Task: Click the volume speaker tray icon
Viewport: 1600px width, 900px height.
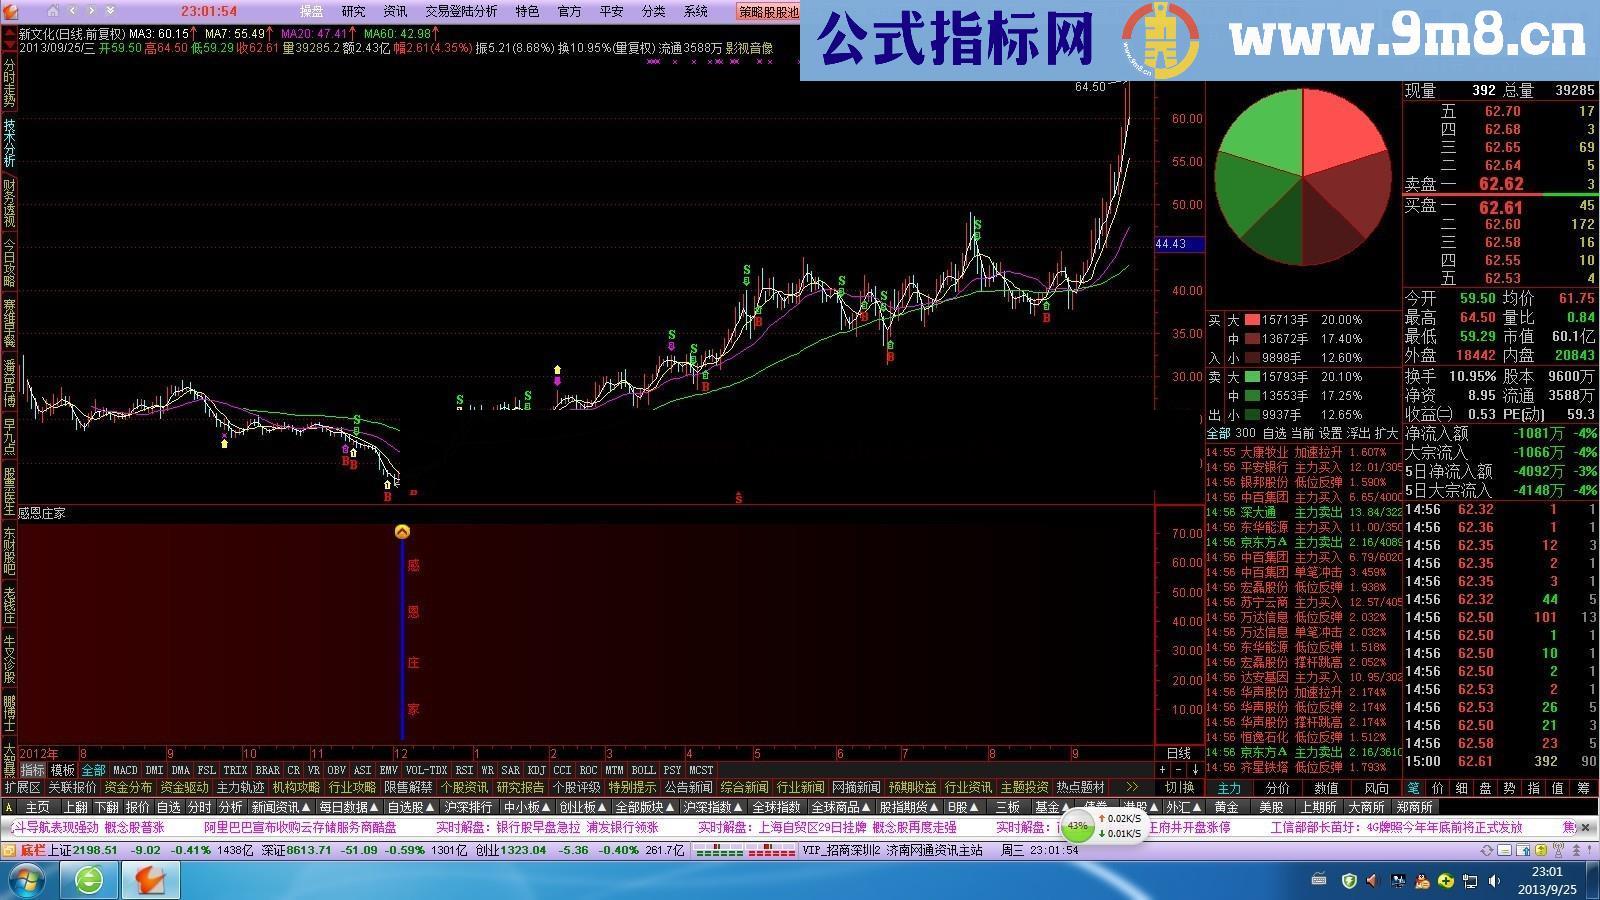Action: coord(1494,881)
